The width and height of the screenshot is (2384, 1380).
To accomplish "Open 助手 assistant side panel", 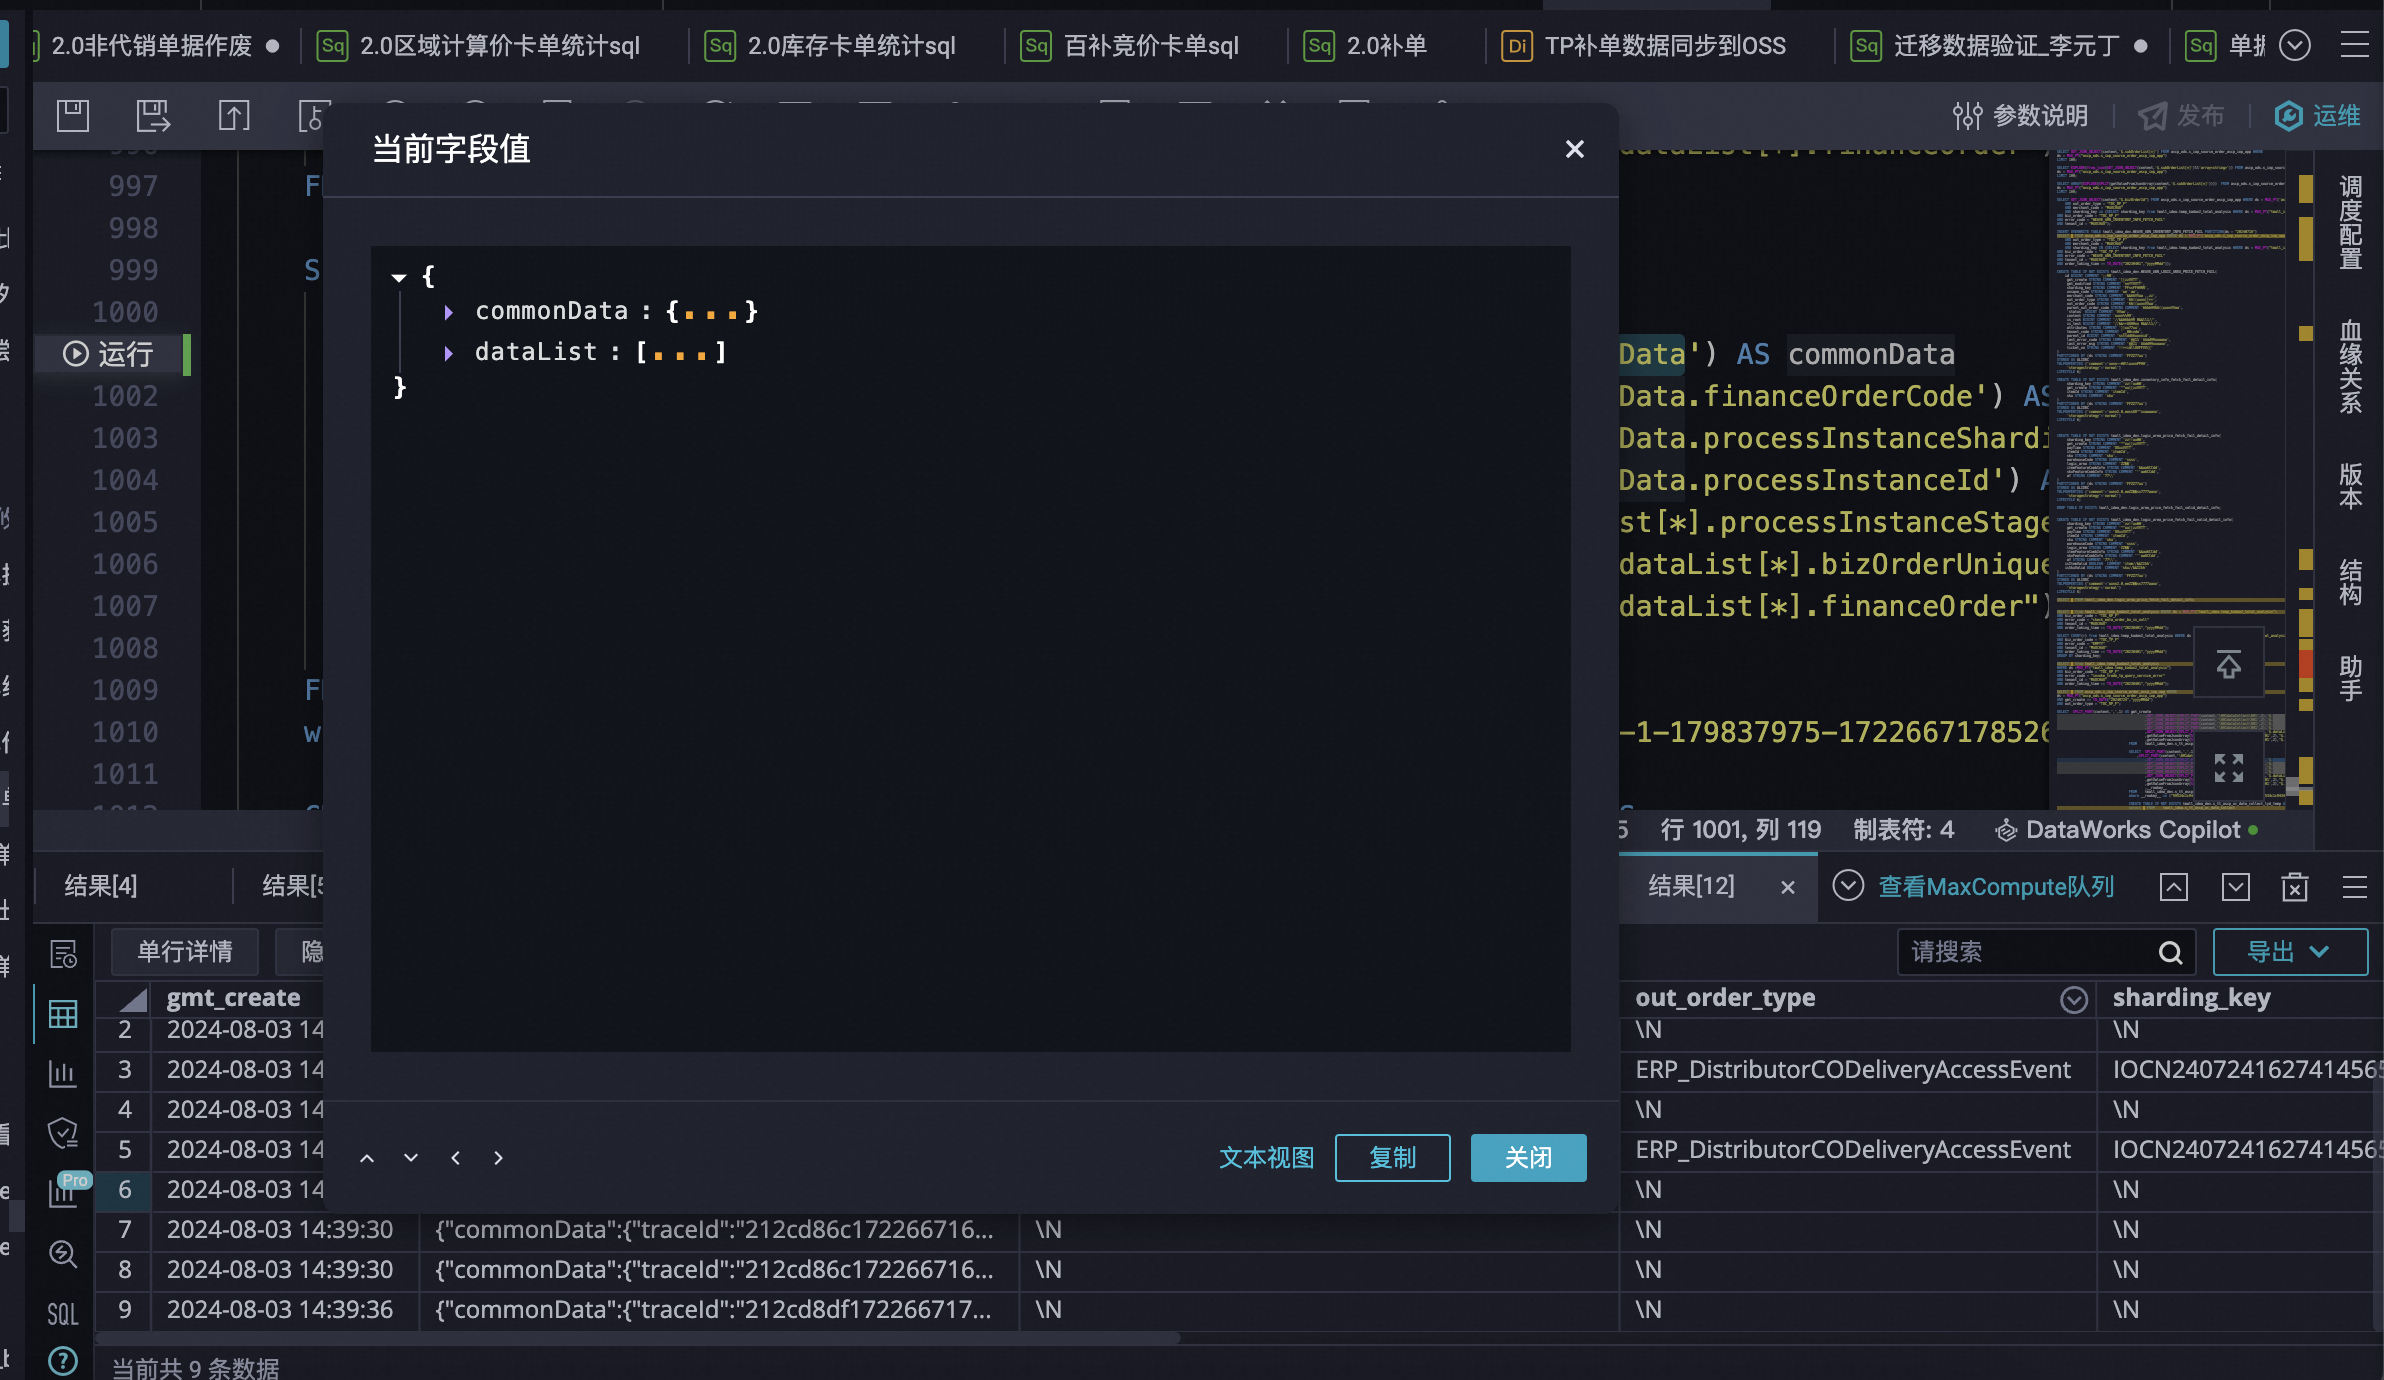I will (2350, 678).
